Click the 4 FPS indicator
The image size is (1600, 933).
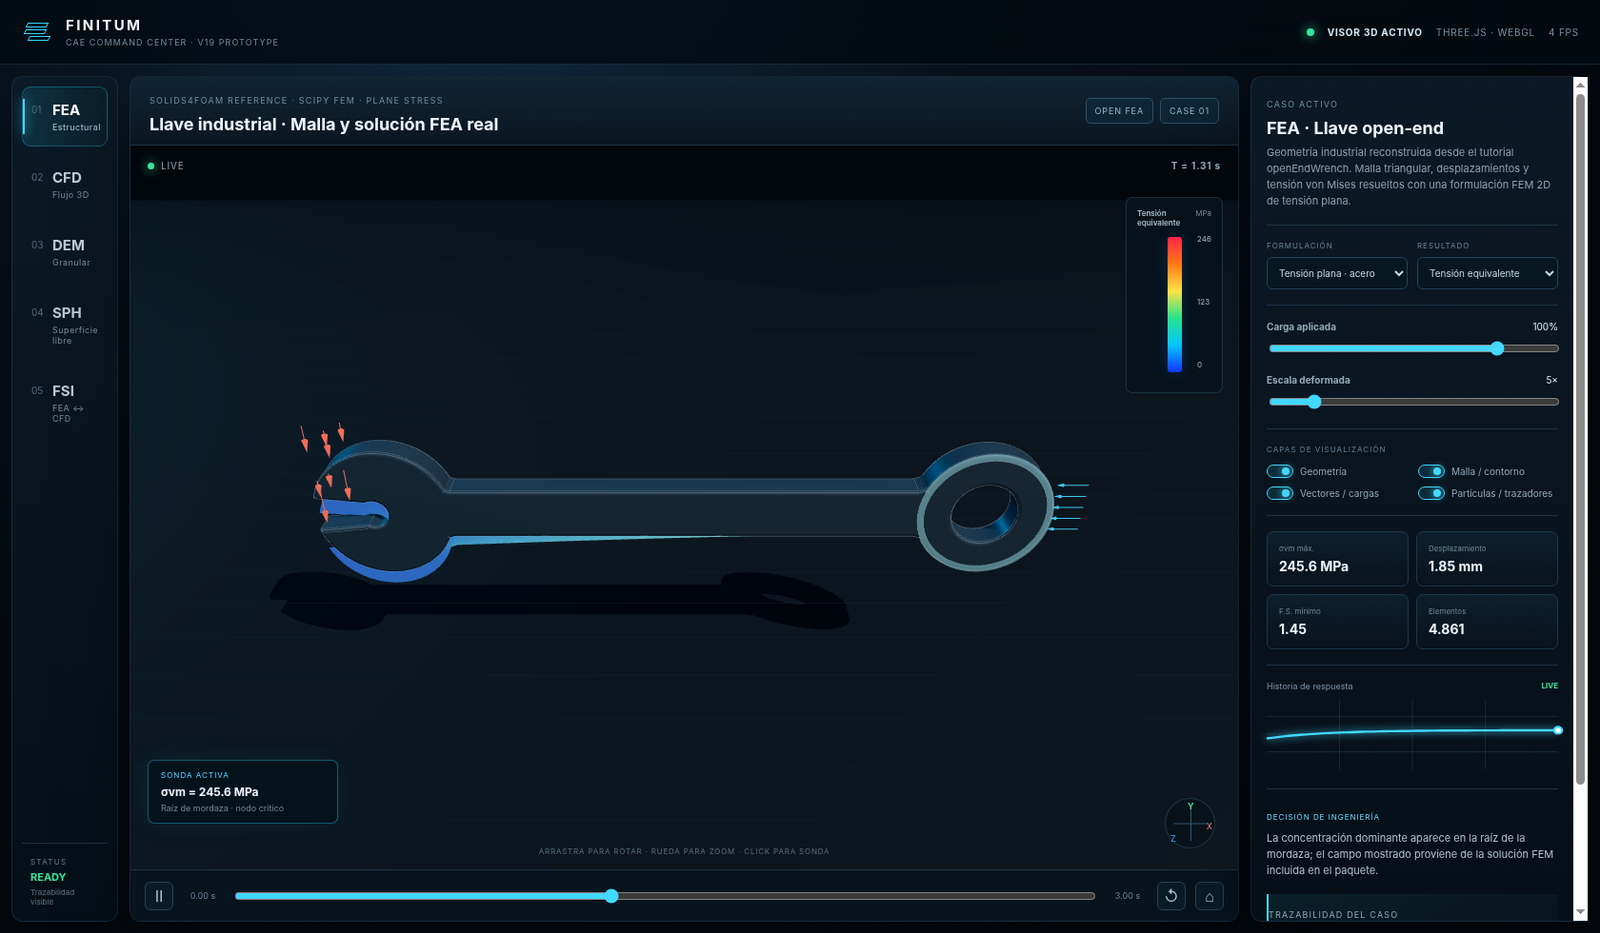[x=1563, y=32]
